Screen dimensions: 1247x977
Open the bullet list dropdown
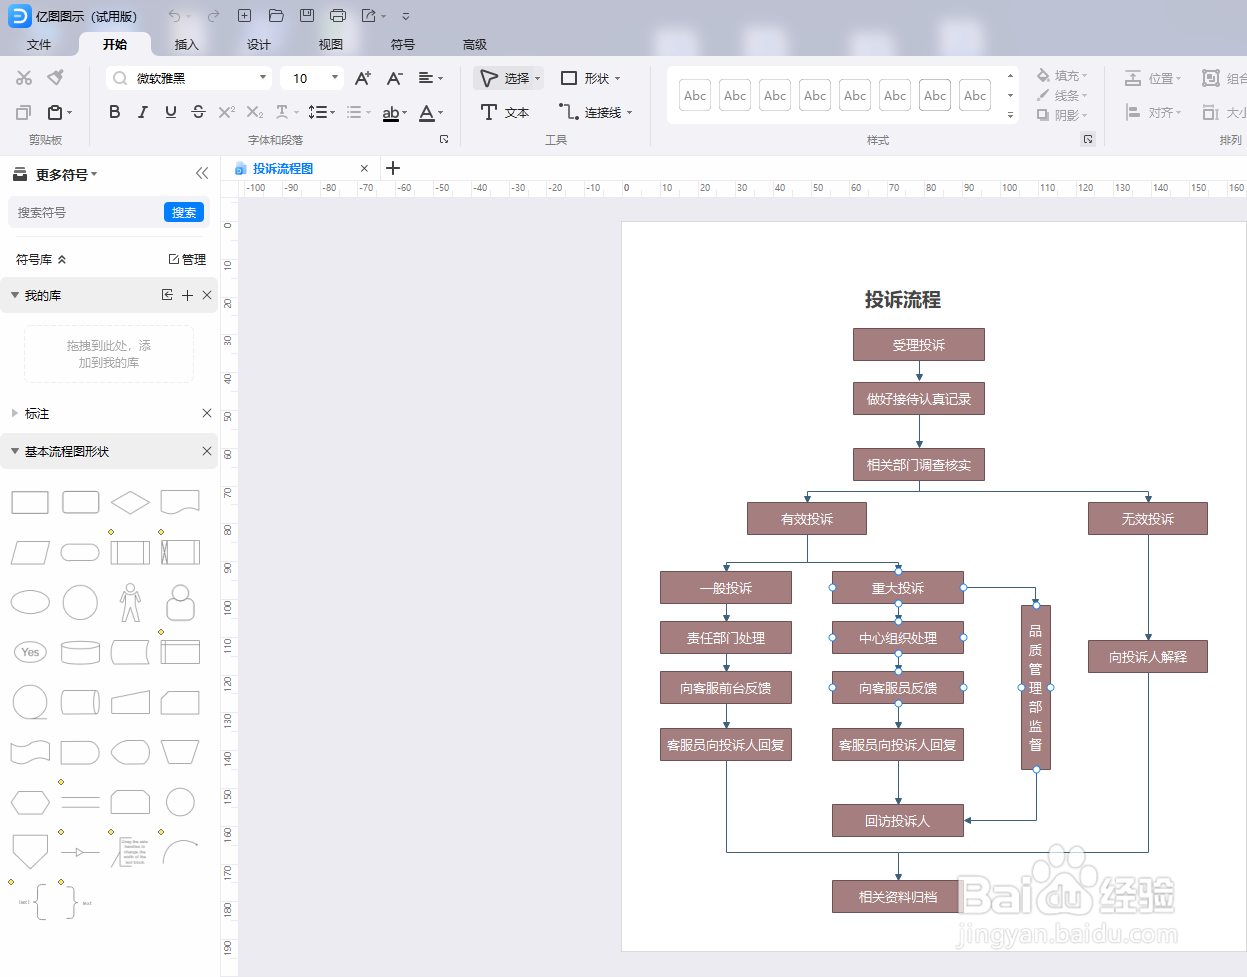coord(358,112)
